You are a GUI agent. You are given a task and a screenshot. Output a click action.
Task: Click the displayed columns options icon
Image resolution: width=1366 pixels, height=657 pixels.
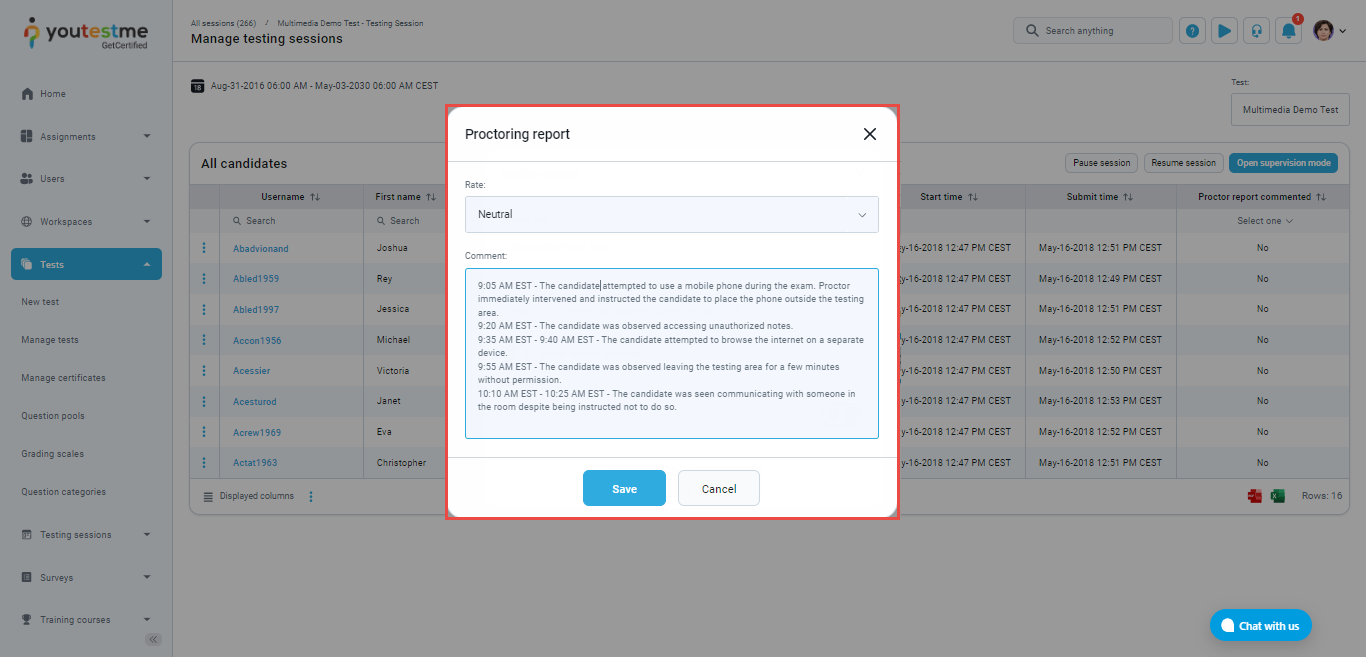coord(311,496)
